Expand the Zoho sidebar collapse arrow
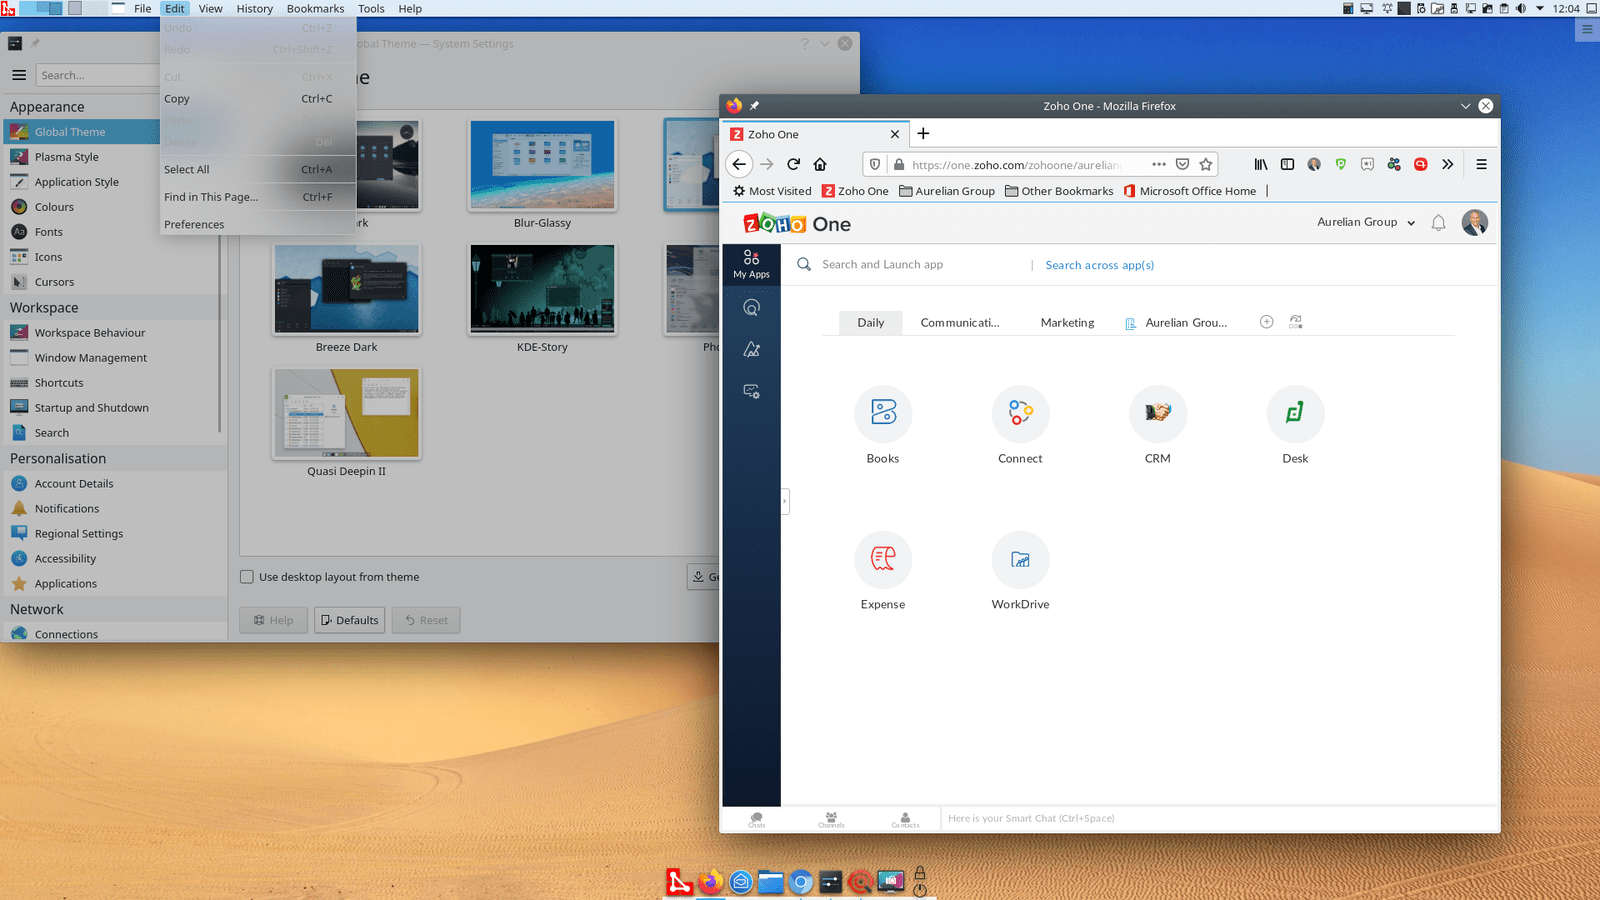 (785, 500)
